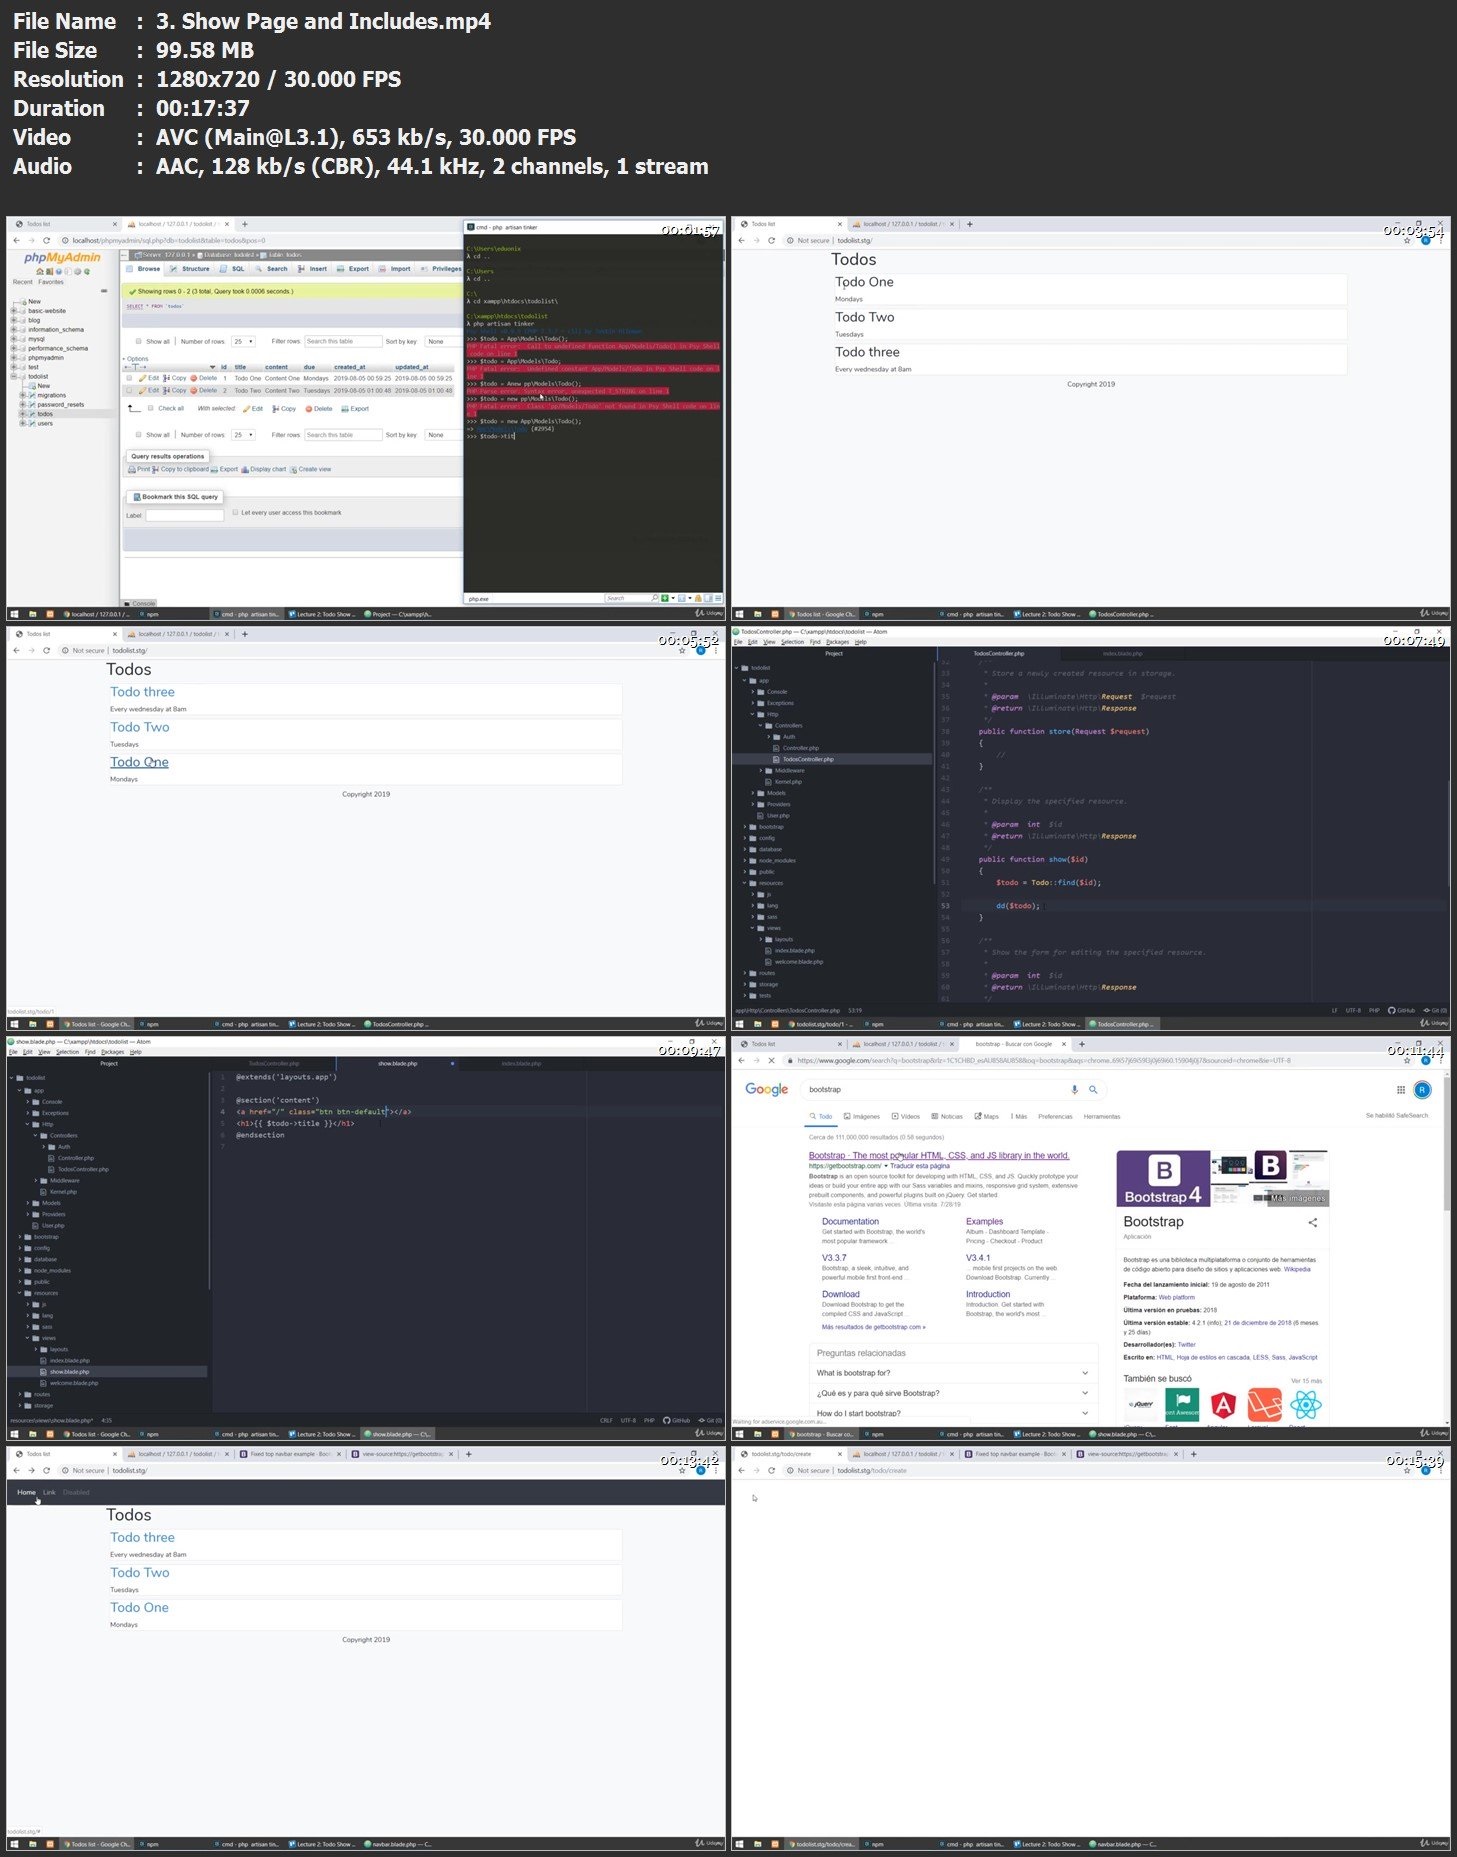The image size is (1457, 1857).
Task: Open Bootstrap - The most popular HTML result link
Action: point(938,1155)
